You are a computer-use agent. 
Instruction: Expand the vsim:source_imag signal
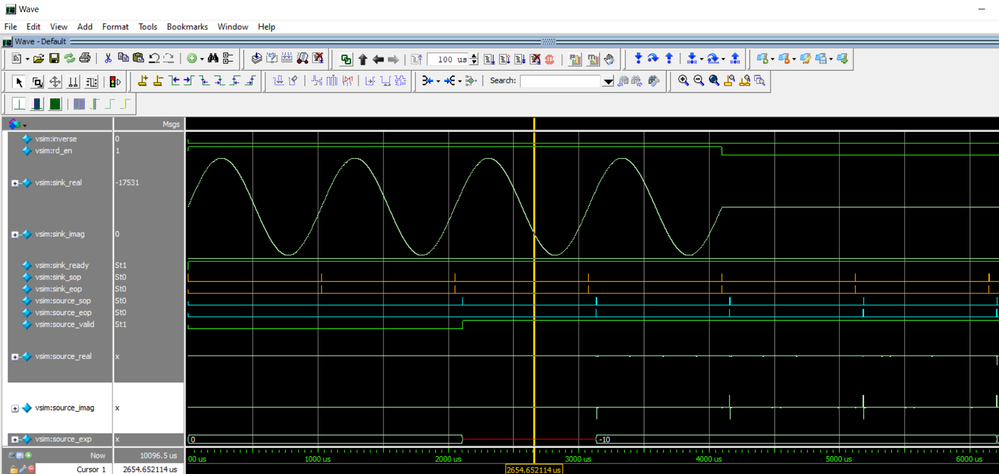tap(14, 408)
